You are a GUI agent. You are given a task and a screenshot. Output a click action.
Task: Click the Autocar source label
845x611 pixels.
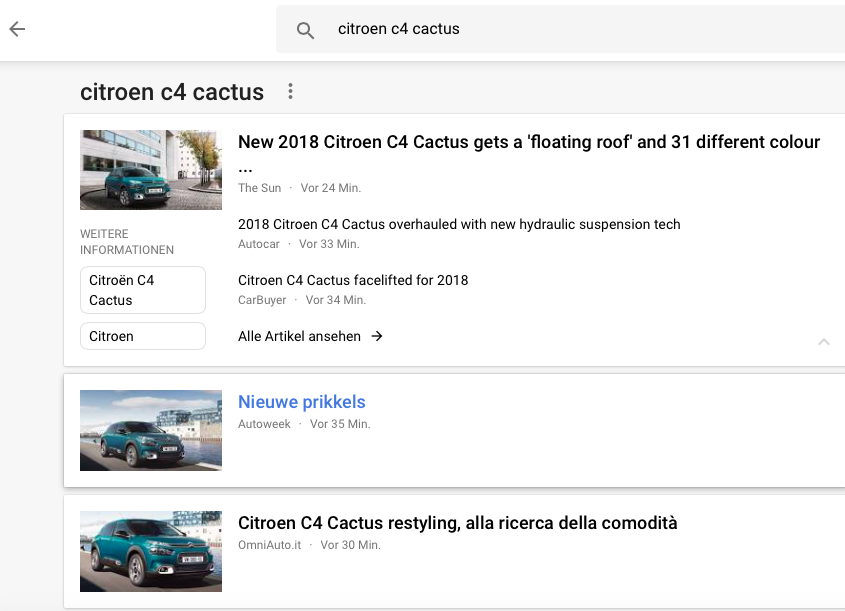[x=259, y=244]
